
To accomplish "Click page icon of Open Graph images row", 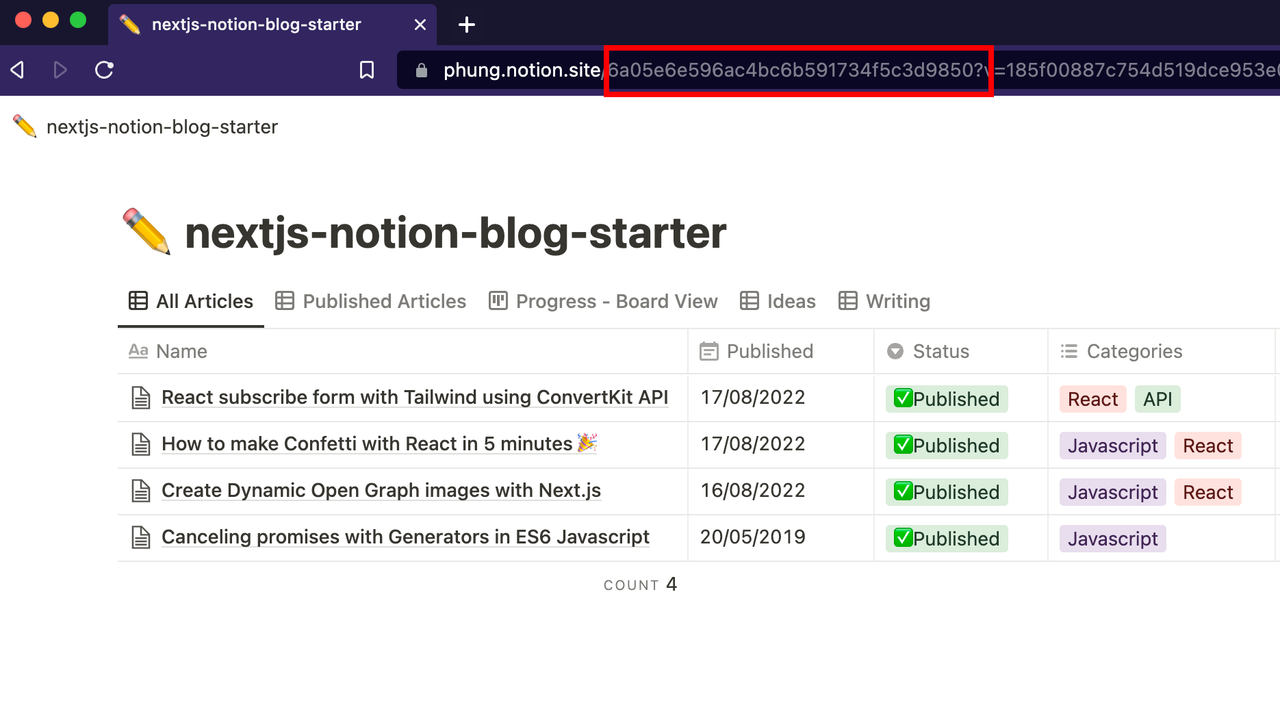I will [142, 491].
